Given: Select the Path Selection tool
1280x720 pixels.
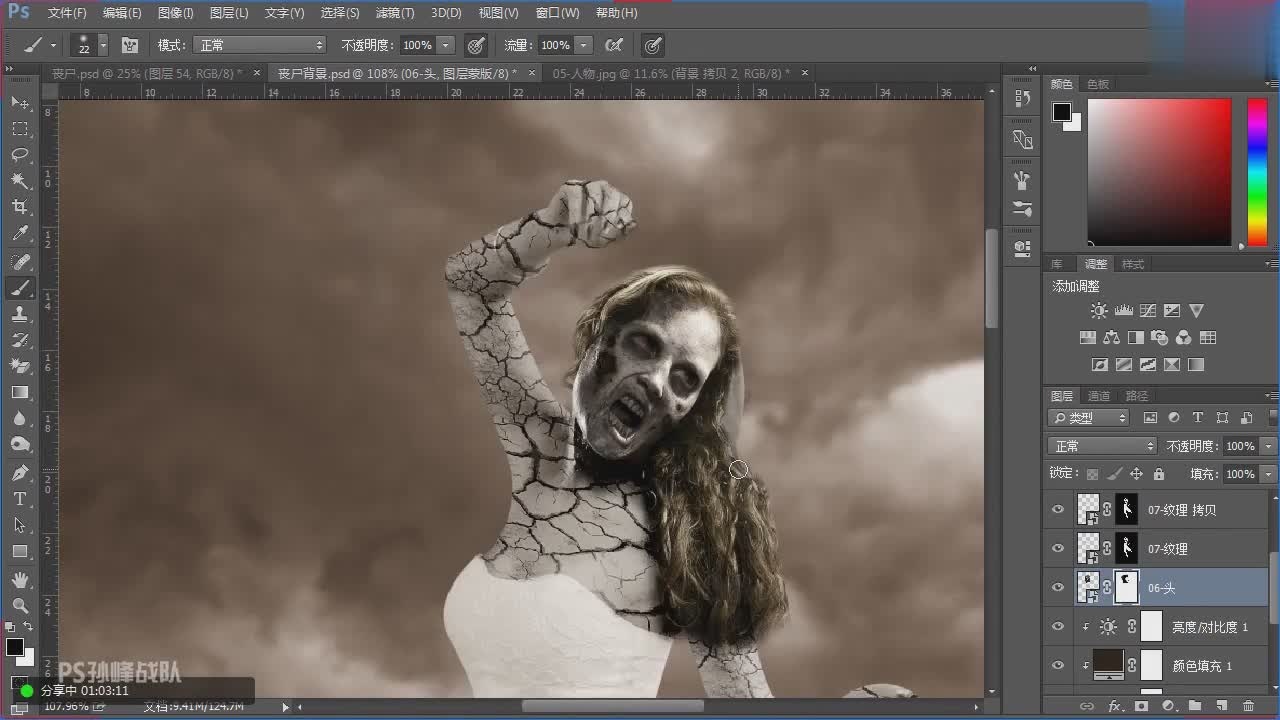Looking at the screenshot, I should click(20, 524).
